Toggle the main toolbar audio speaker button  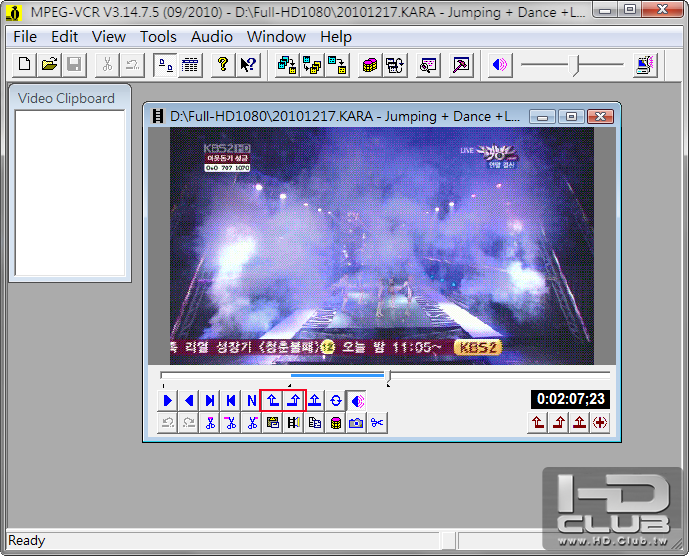(500, 65)
